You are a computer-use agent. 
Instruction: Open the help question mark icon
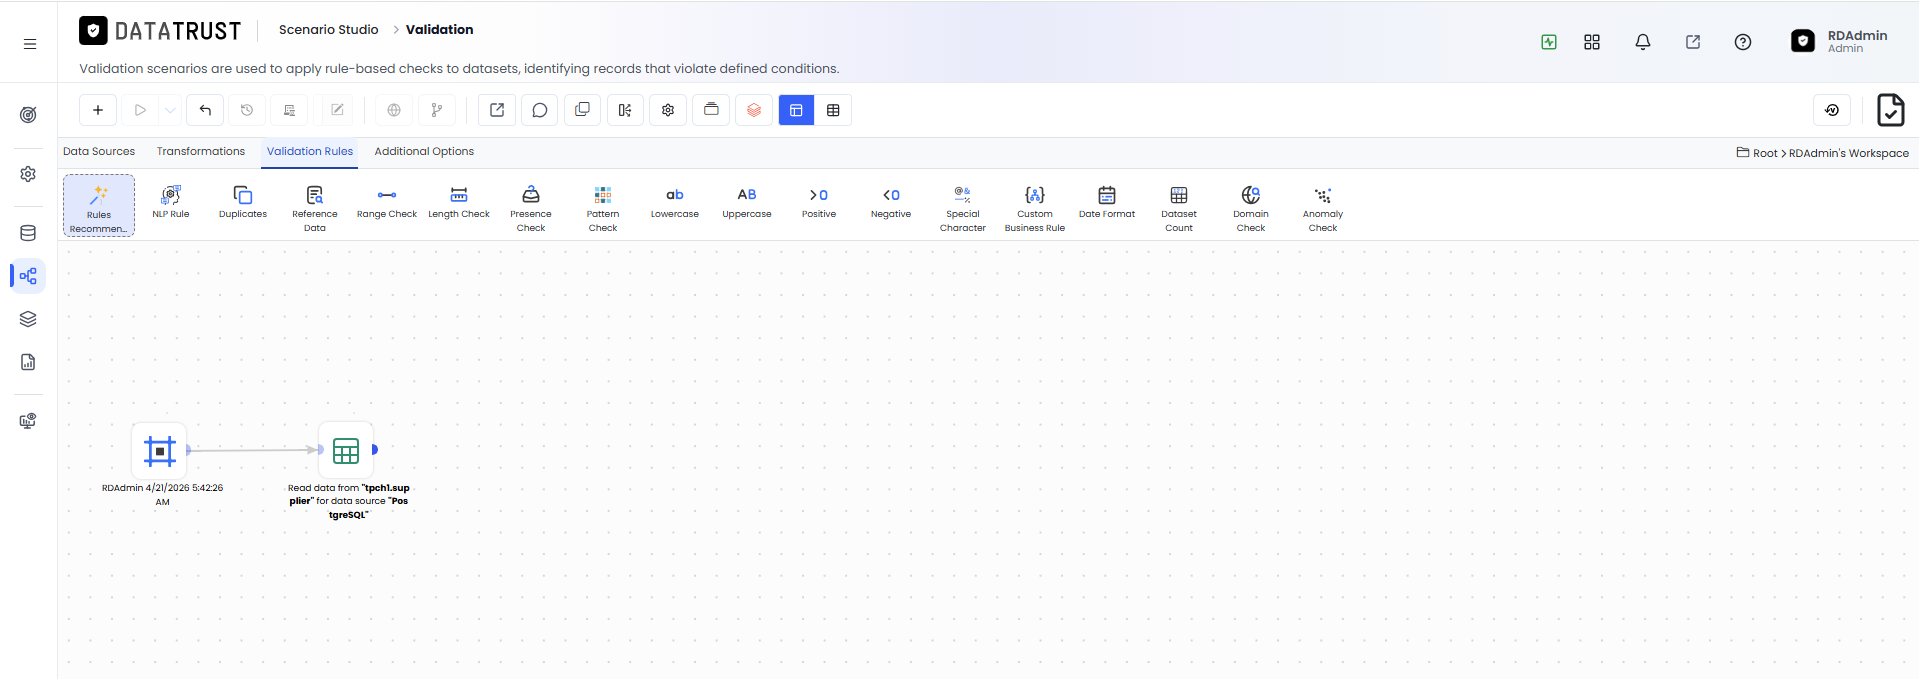point(1743,42)
